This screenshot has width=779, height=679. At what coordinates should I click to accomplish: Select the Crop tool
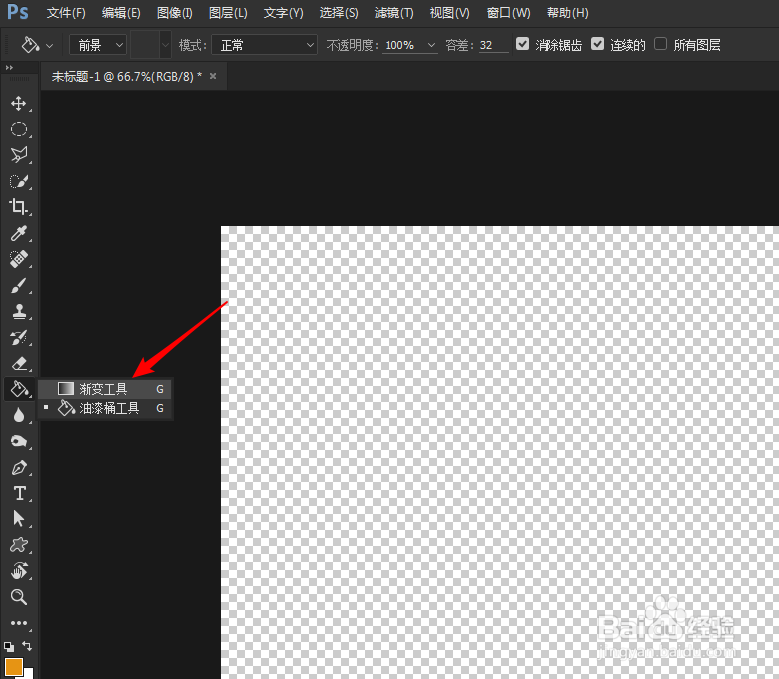click(x=19, y=207)
